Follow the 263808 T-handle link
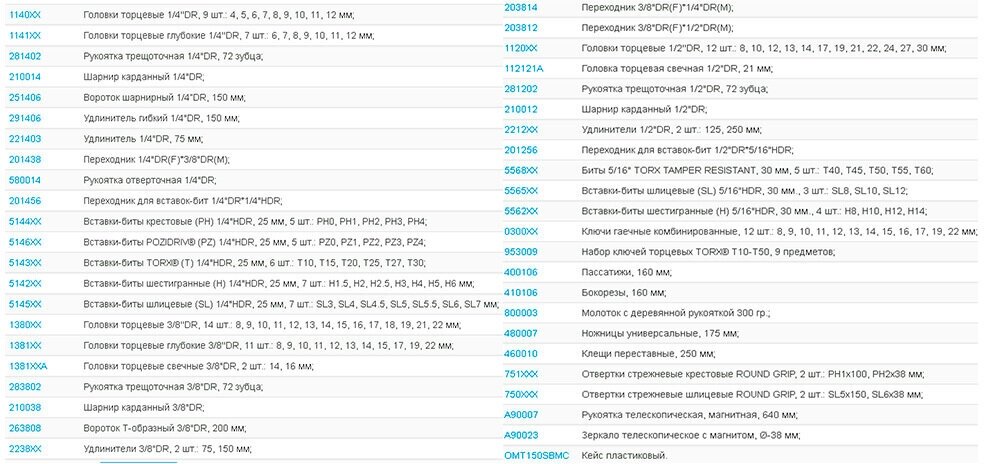 pos(25,428)
